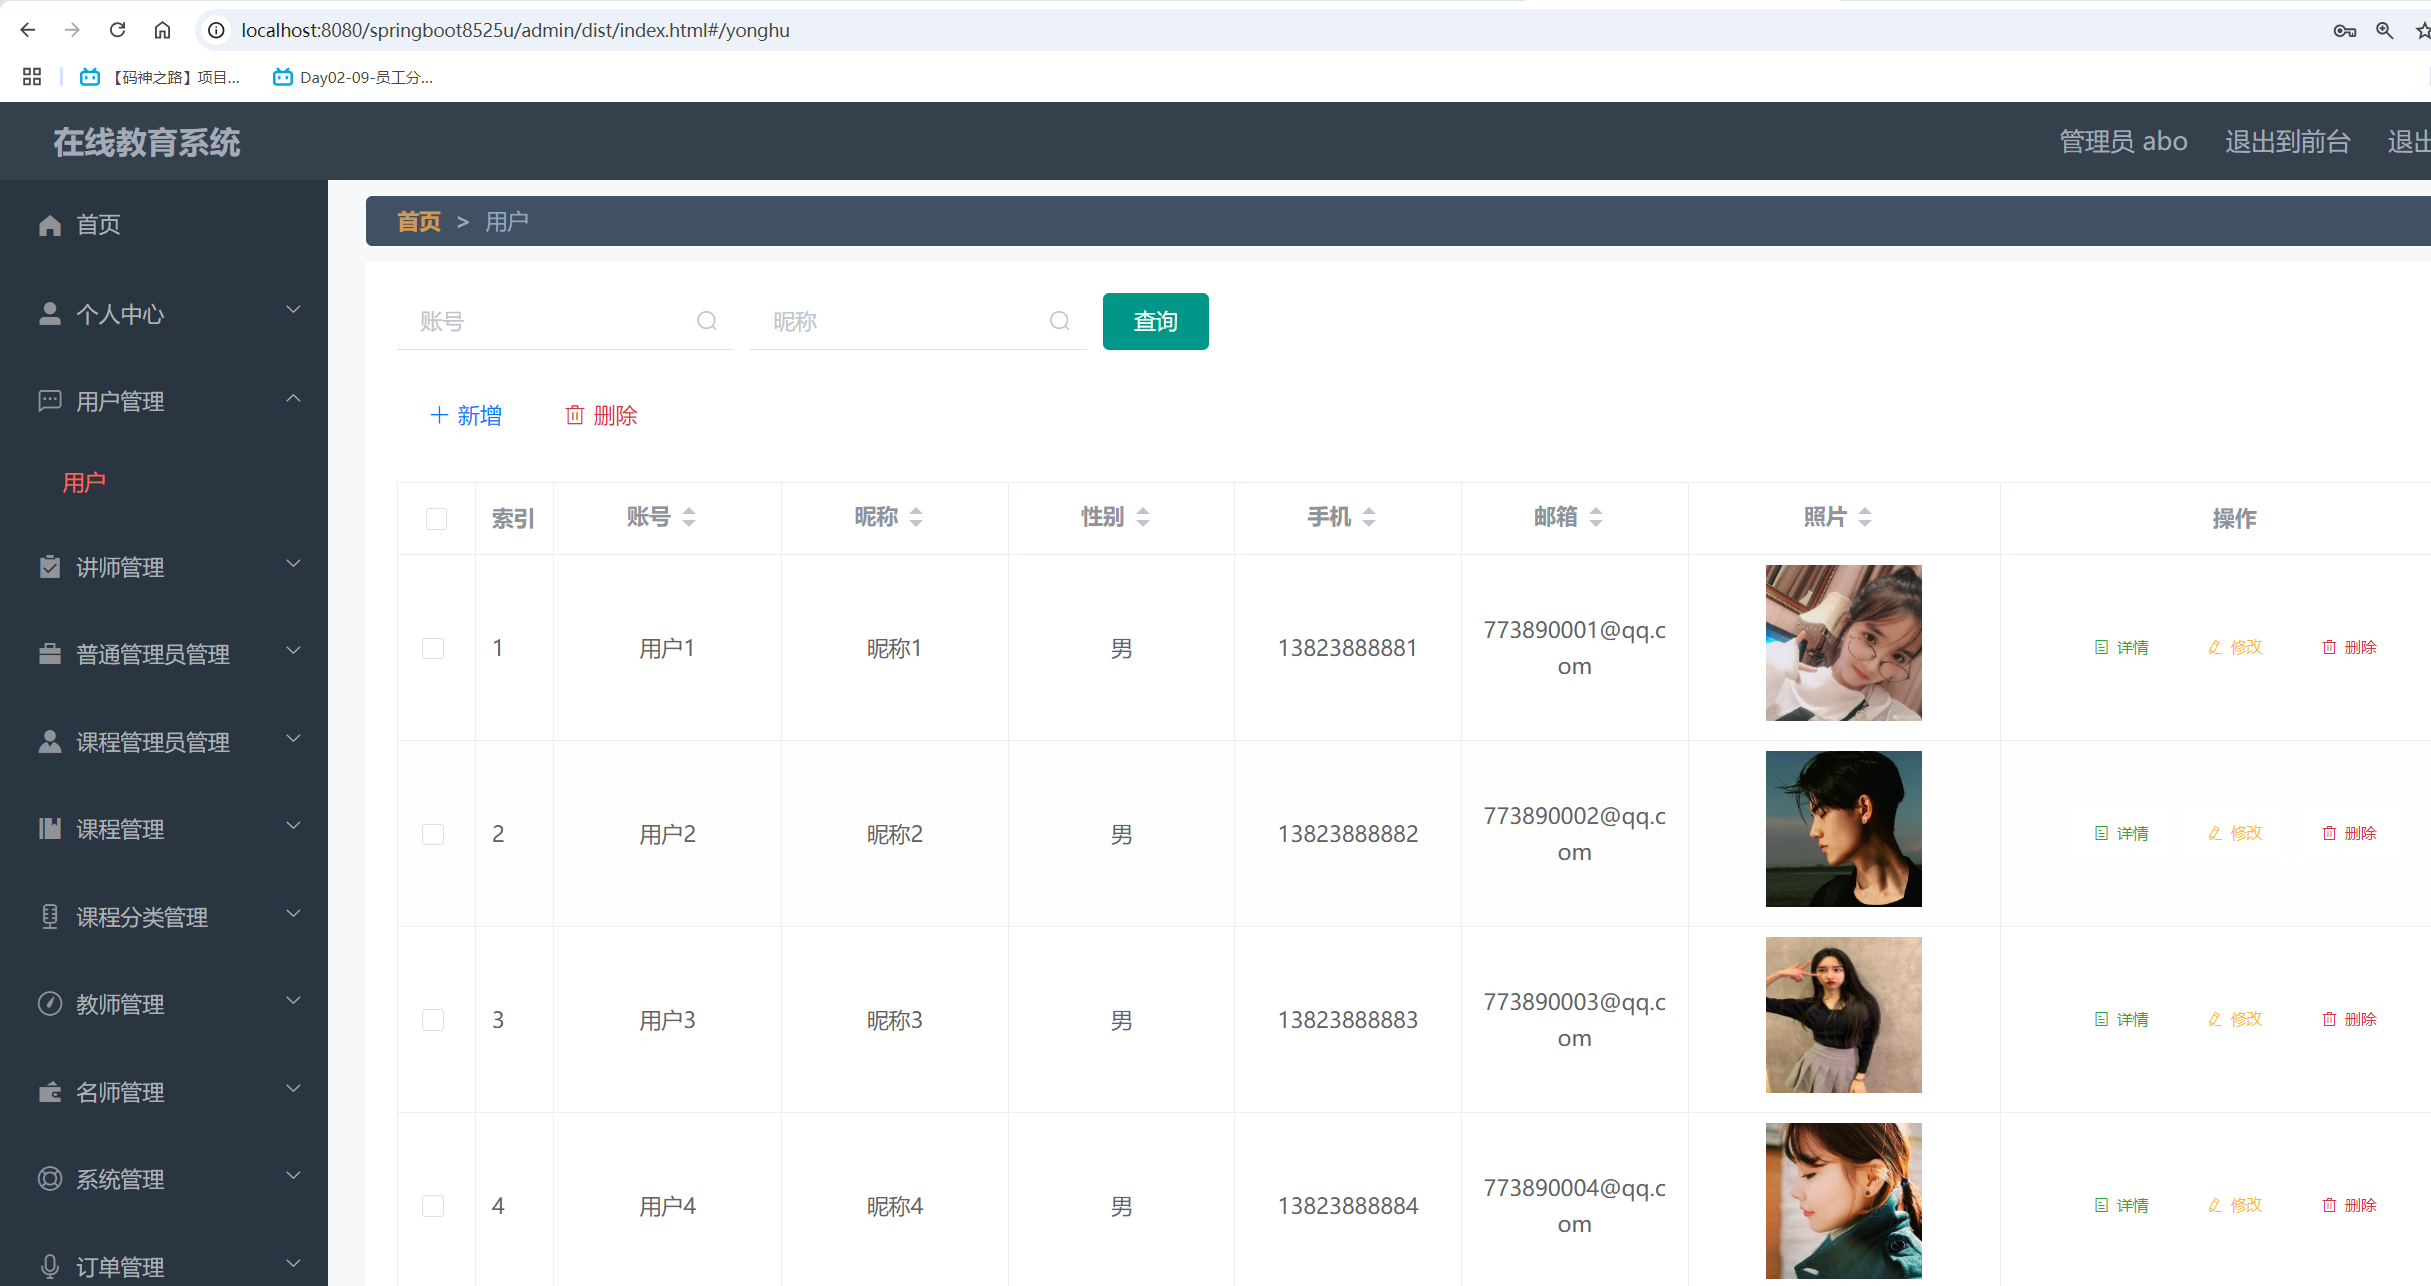
Task: Click the 查询 search button
Action: pyautogui.click(x=1155, y=321)
